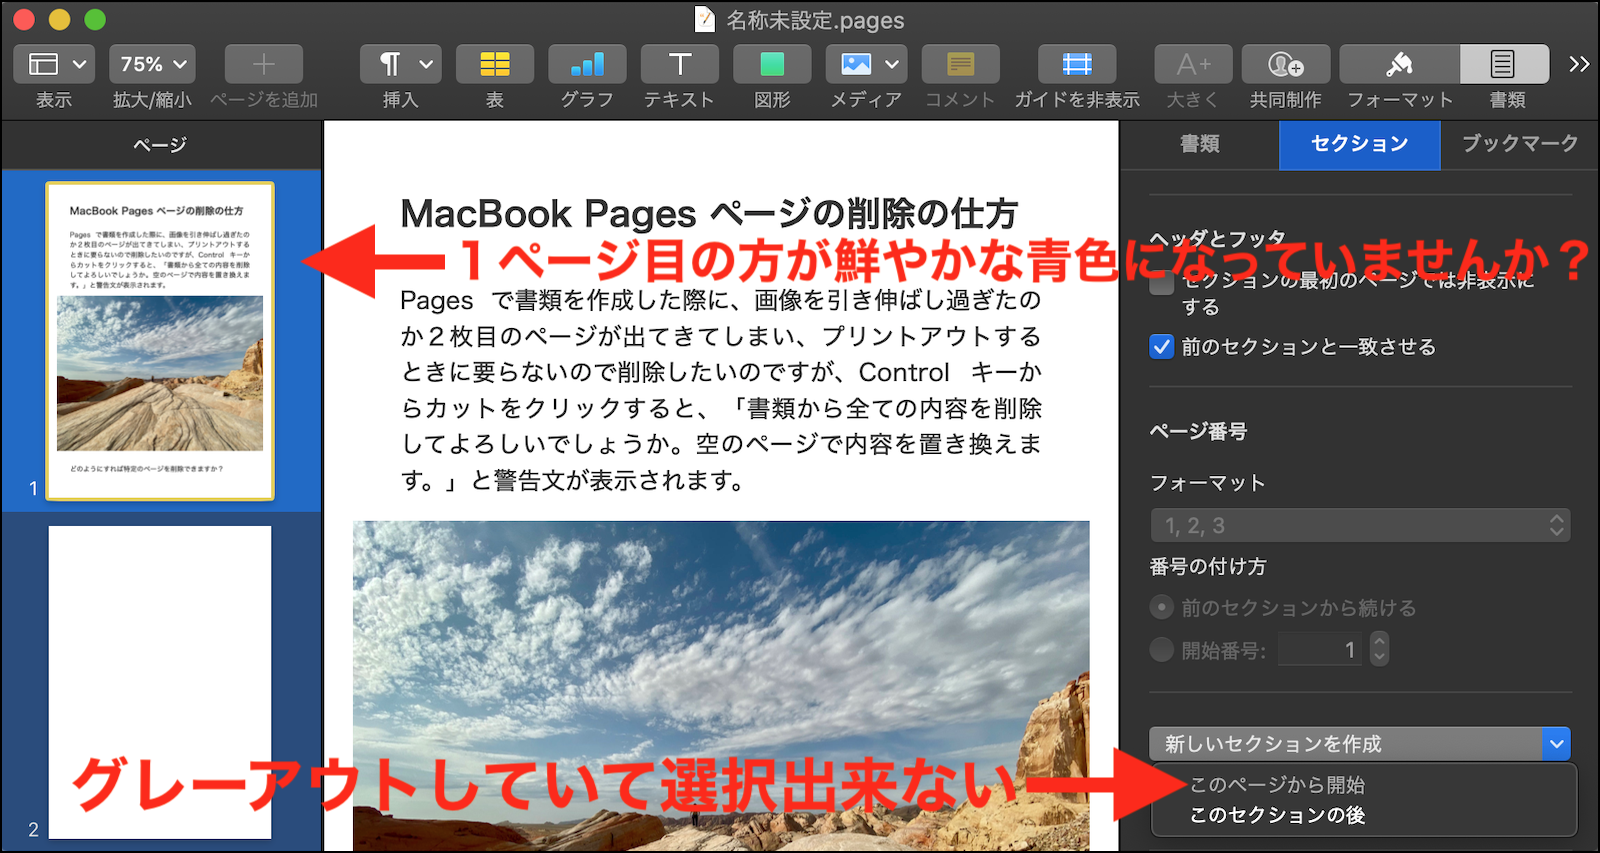Open the Format (フォーマット) paintbrush icon
The width and height of the screenshot is (1600, 853).
[1399, 65]
